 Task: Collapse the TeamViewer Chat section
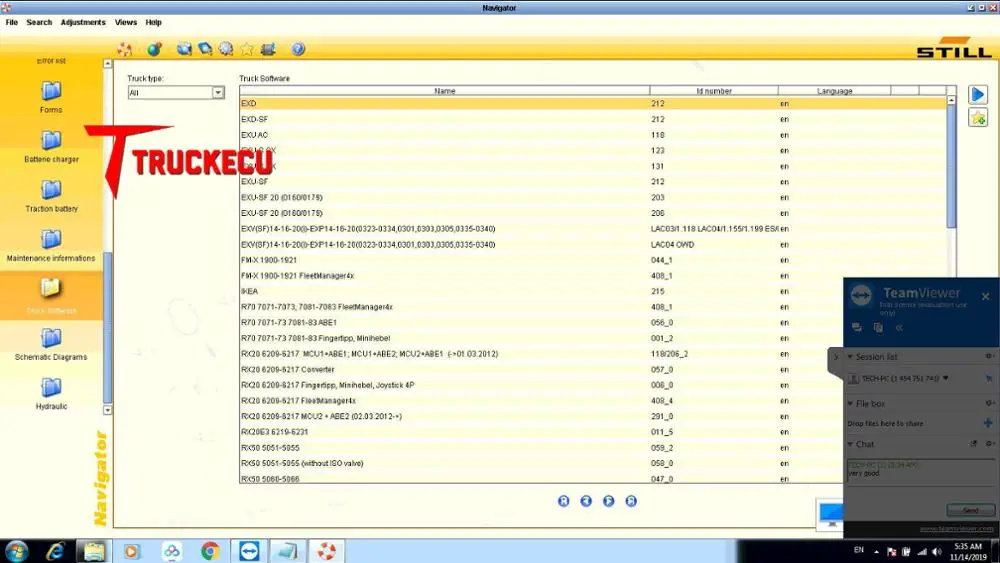tap(850, 444)
